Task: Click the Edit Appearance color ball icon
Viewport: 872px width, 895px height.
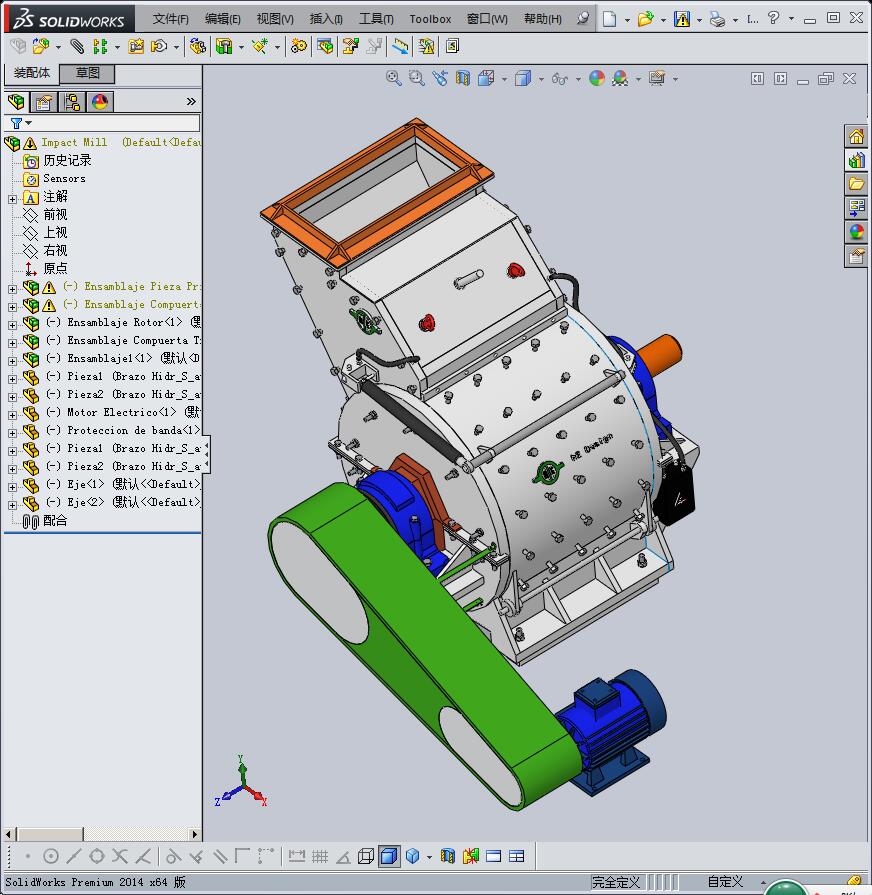Action: (x=597, y=78)
